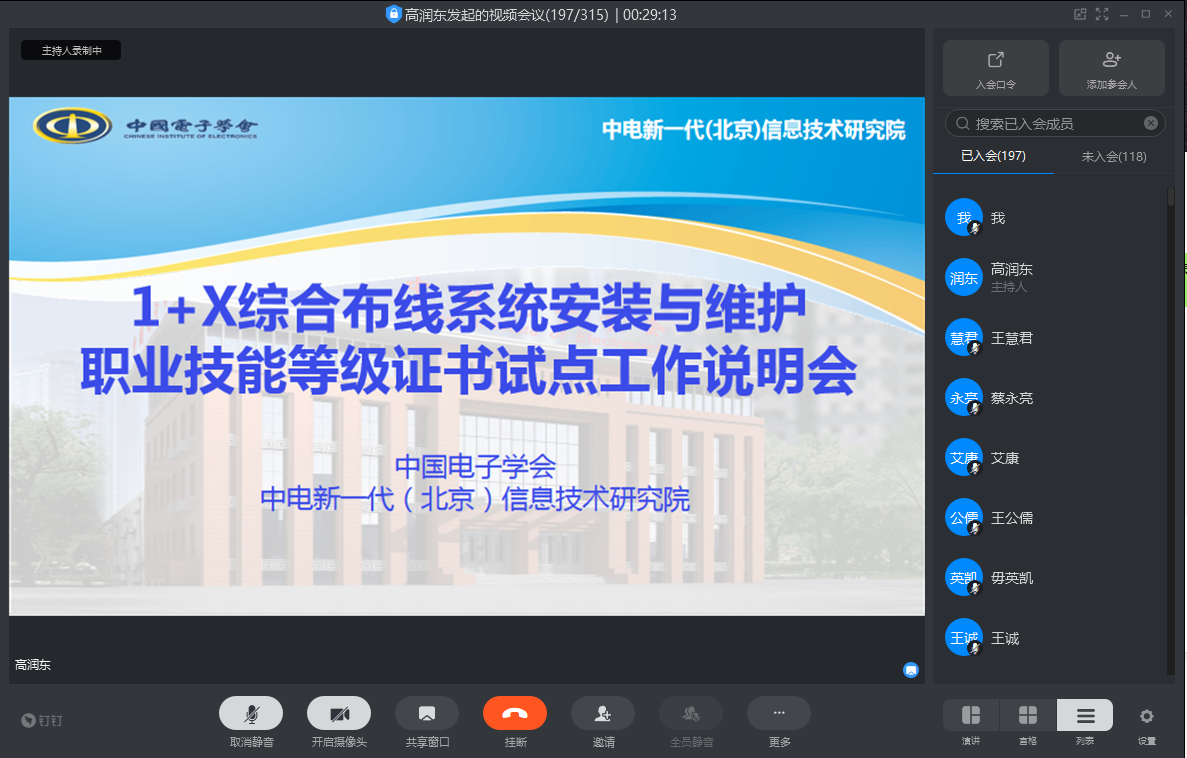This screenshot has width=1187, height=758.
Task: Clear the member search field with the X icon
Action: point(1151,123)
